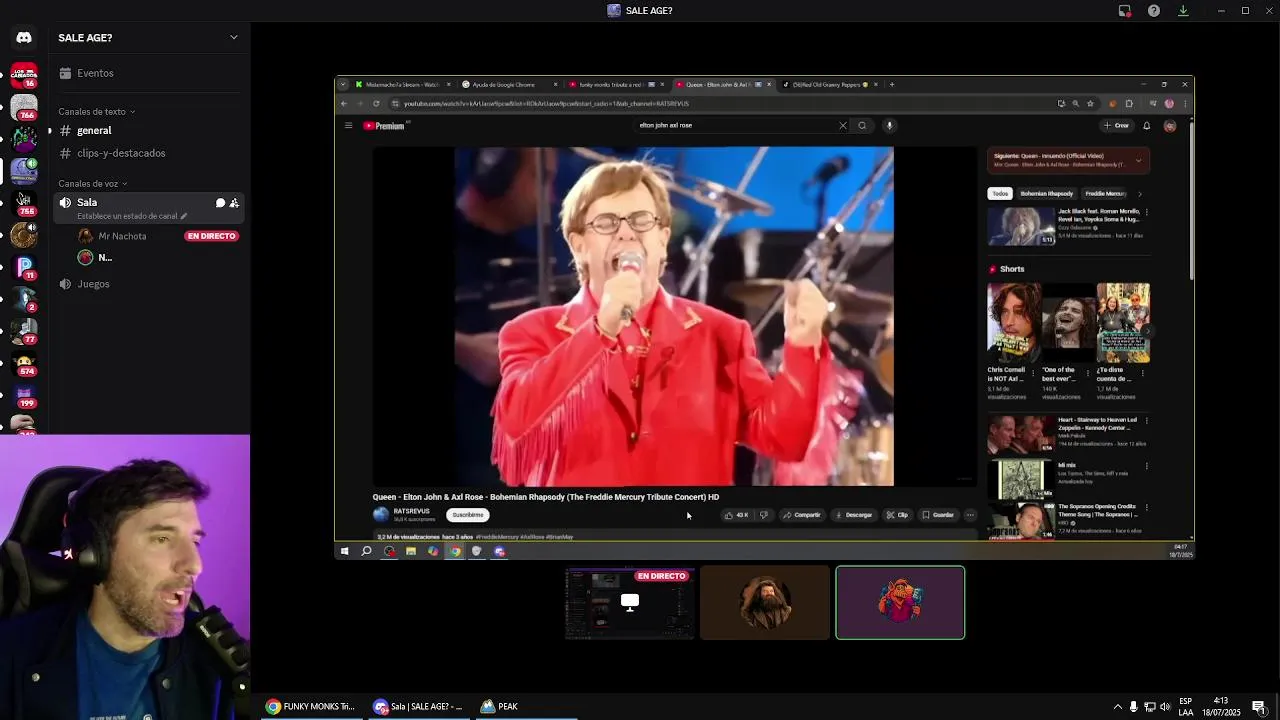Click the Guardar button
This screenshot has height=720, width=1280.
tap(938, 515)
